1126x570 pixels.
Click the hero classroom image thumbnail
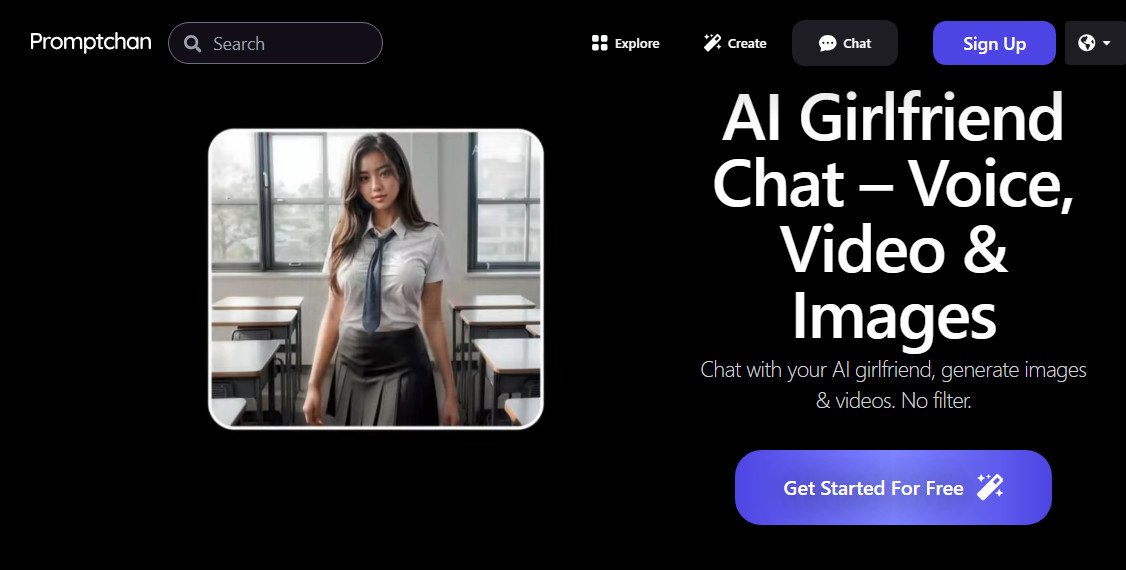376,279
